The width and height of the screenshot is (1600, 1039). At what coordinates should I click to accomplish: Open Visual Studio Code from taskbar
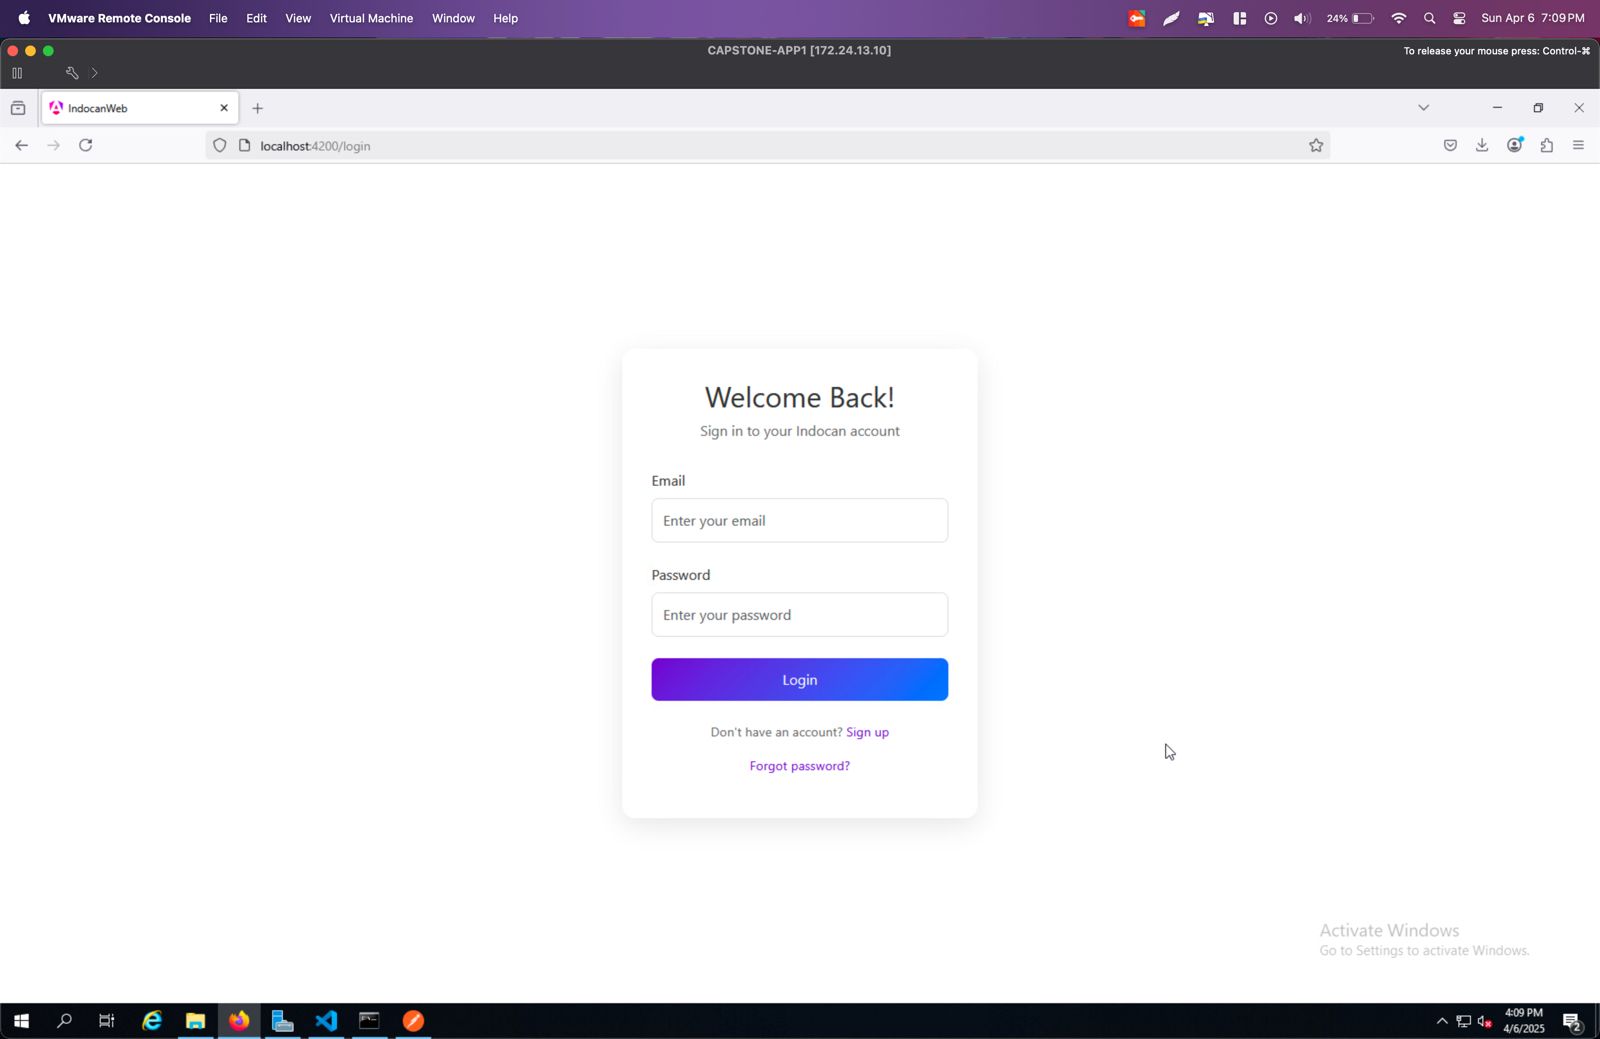(326, 1021)
